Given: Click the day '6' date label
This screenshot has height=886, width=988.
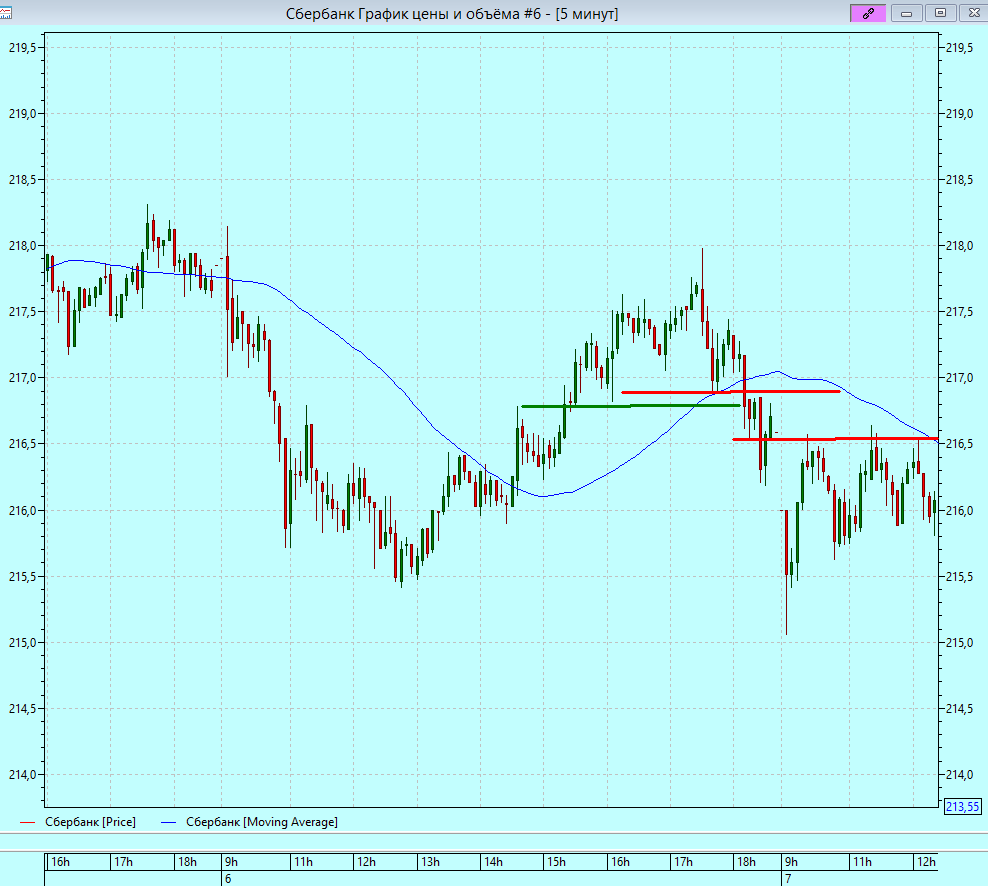Looking at the screenshot, I should tap(228, 878).
